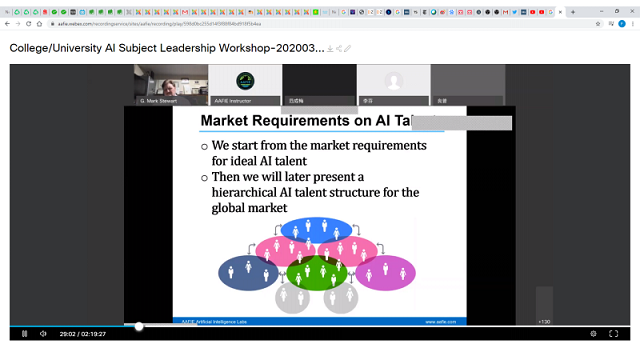The image size is (640, 360).
Task: Click the playback progress slider handle
Action: (x=139, y=326)
